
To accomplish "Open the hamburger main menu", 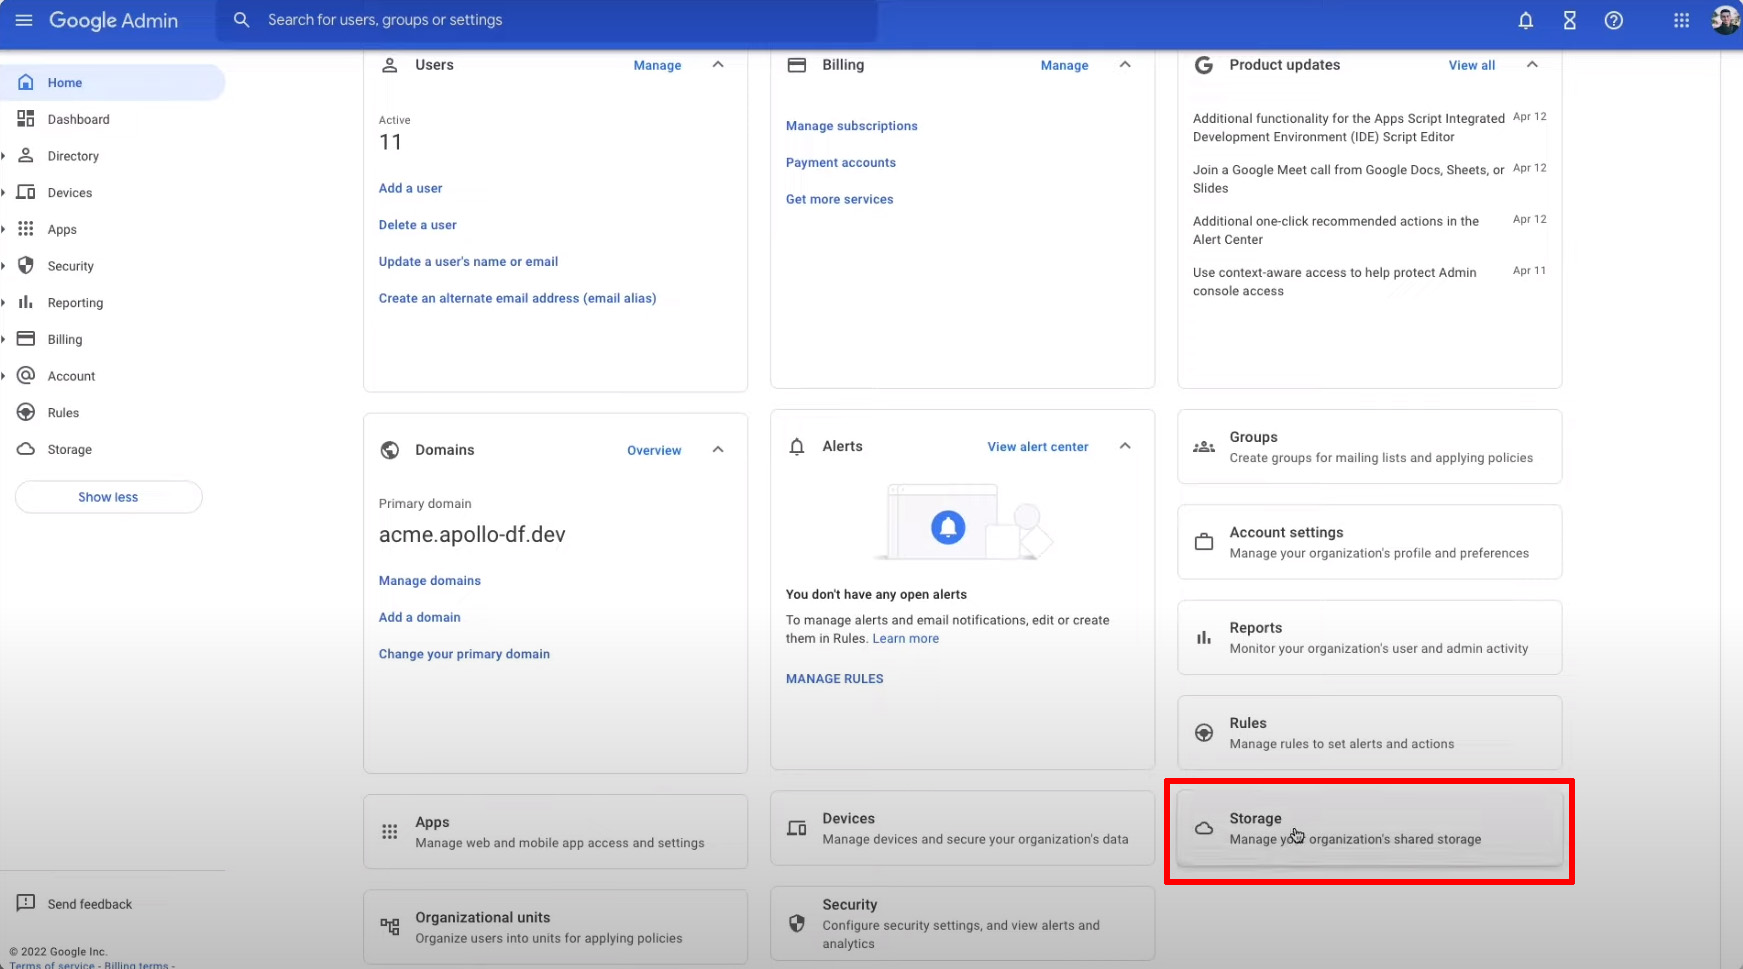I will (x=24, y=20).
